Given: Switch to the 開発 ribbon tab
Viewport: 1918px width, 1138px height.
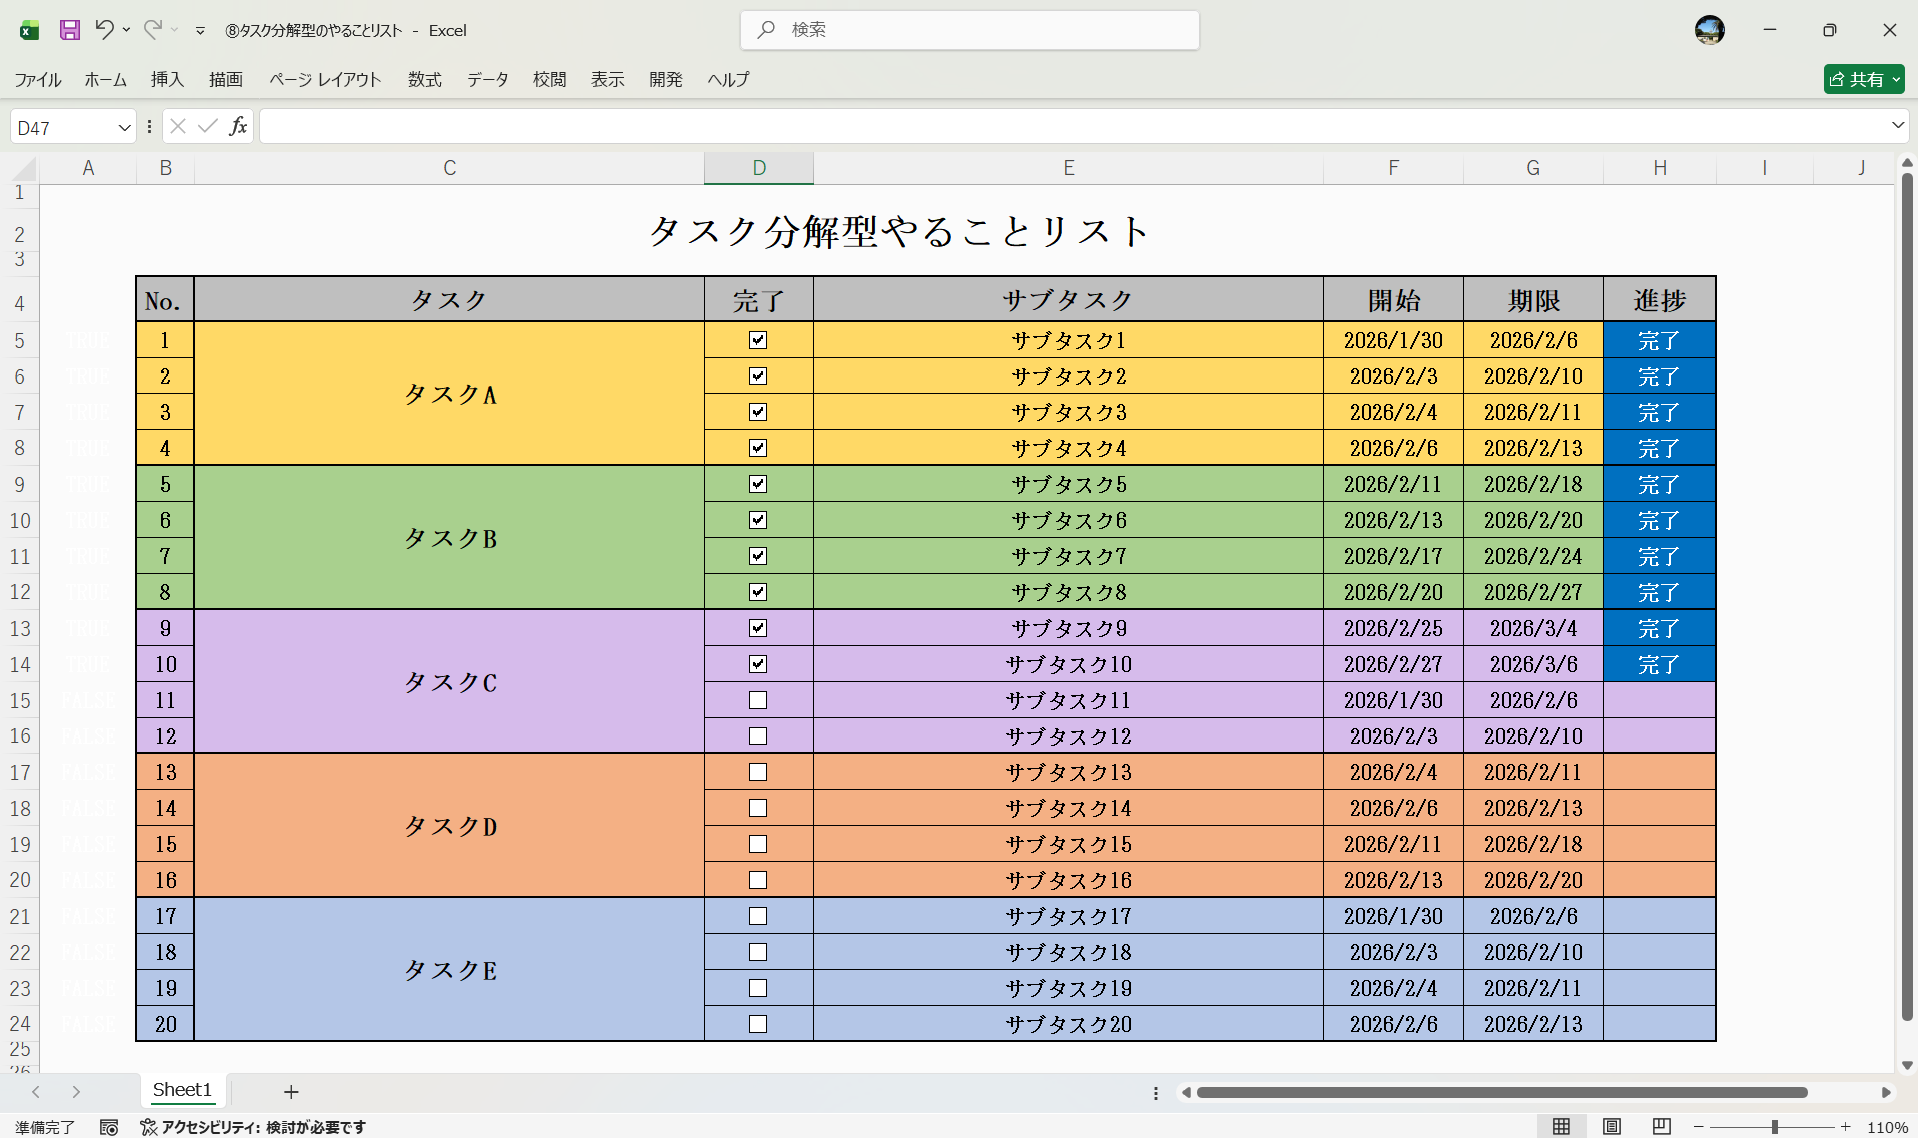Looking at the screenshot, I should point(665,79).
